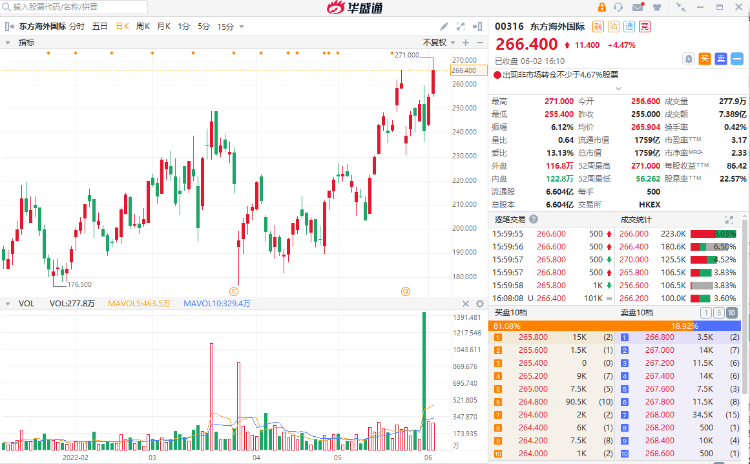Click the 指标 indicators label

coord(26,43)
